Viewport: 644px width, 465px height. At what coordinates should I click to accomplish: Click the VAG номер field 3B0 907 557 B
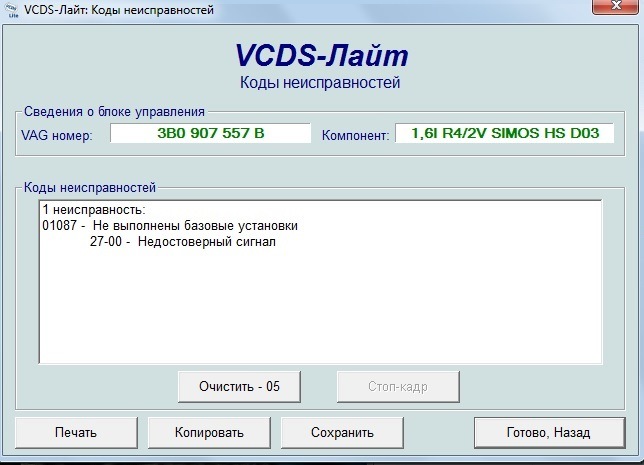210,133
